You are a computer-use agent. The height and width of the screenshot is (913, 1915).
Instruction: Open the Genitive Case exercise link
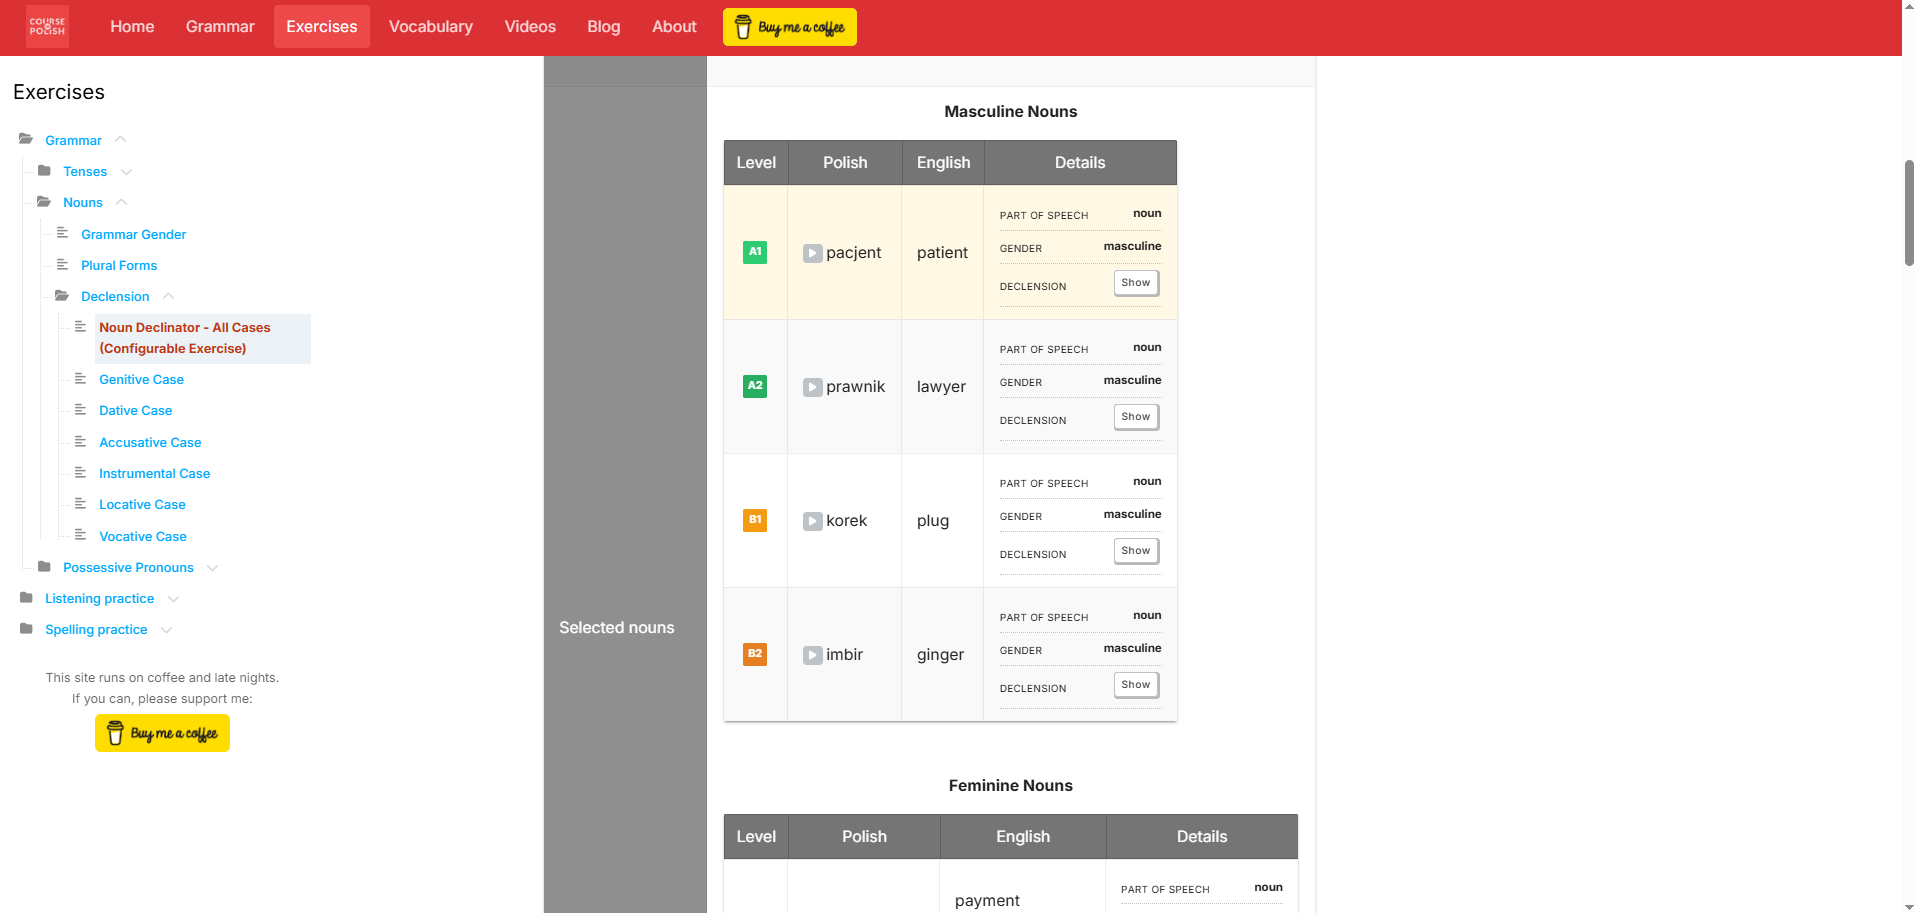point(141,380)
